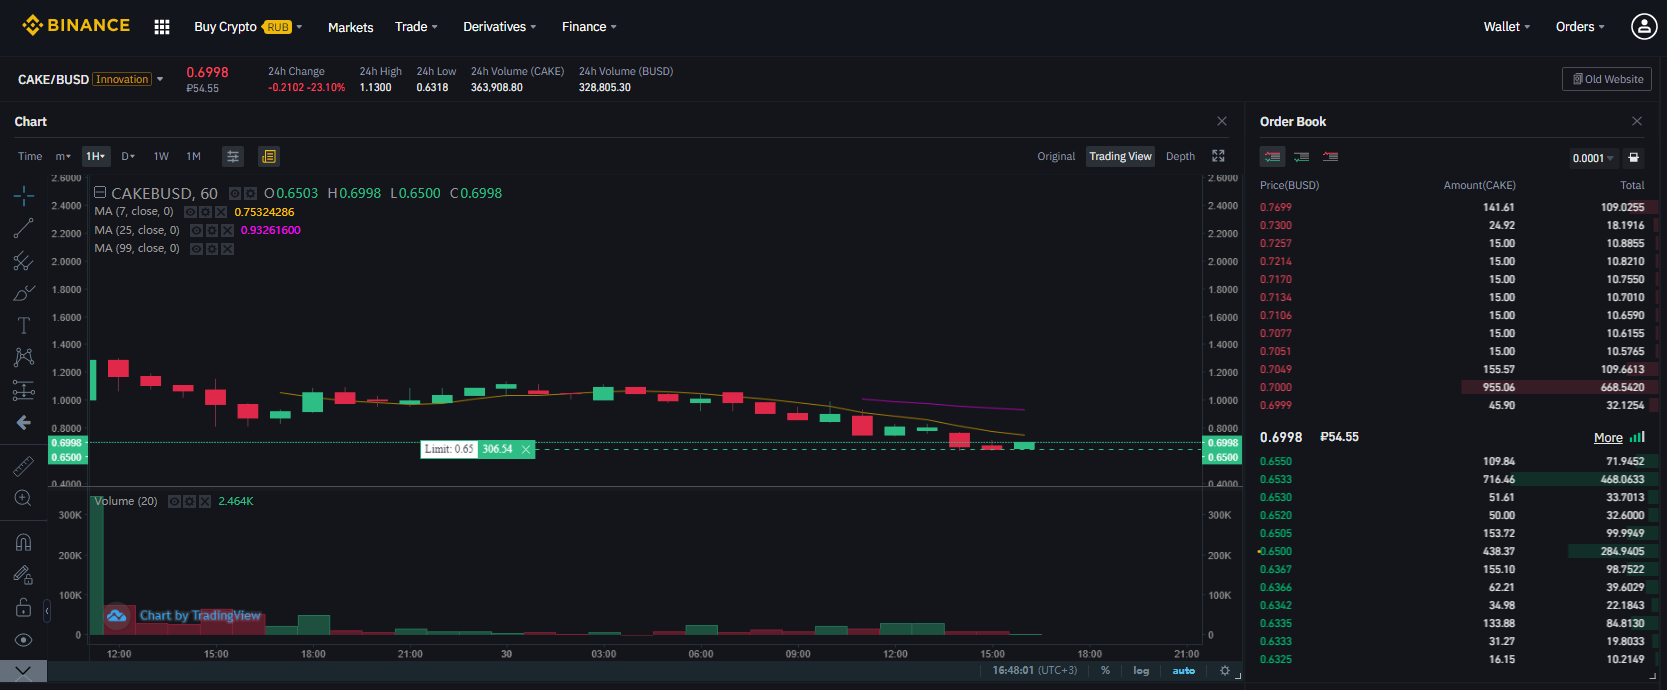Cancel the Limit 0.65 order line

coord(526,449)
